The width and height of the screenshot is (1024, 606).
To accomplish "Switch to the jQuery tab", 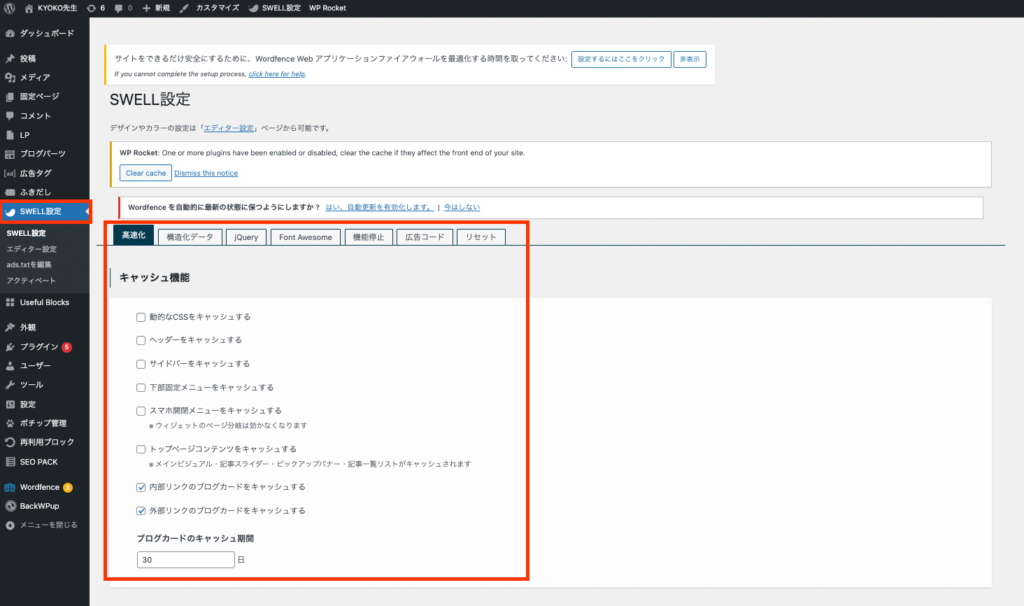I will (246, 237).
